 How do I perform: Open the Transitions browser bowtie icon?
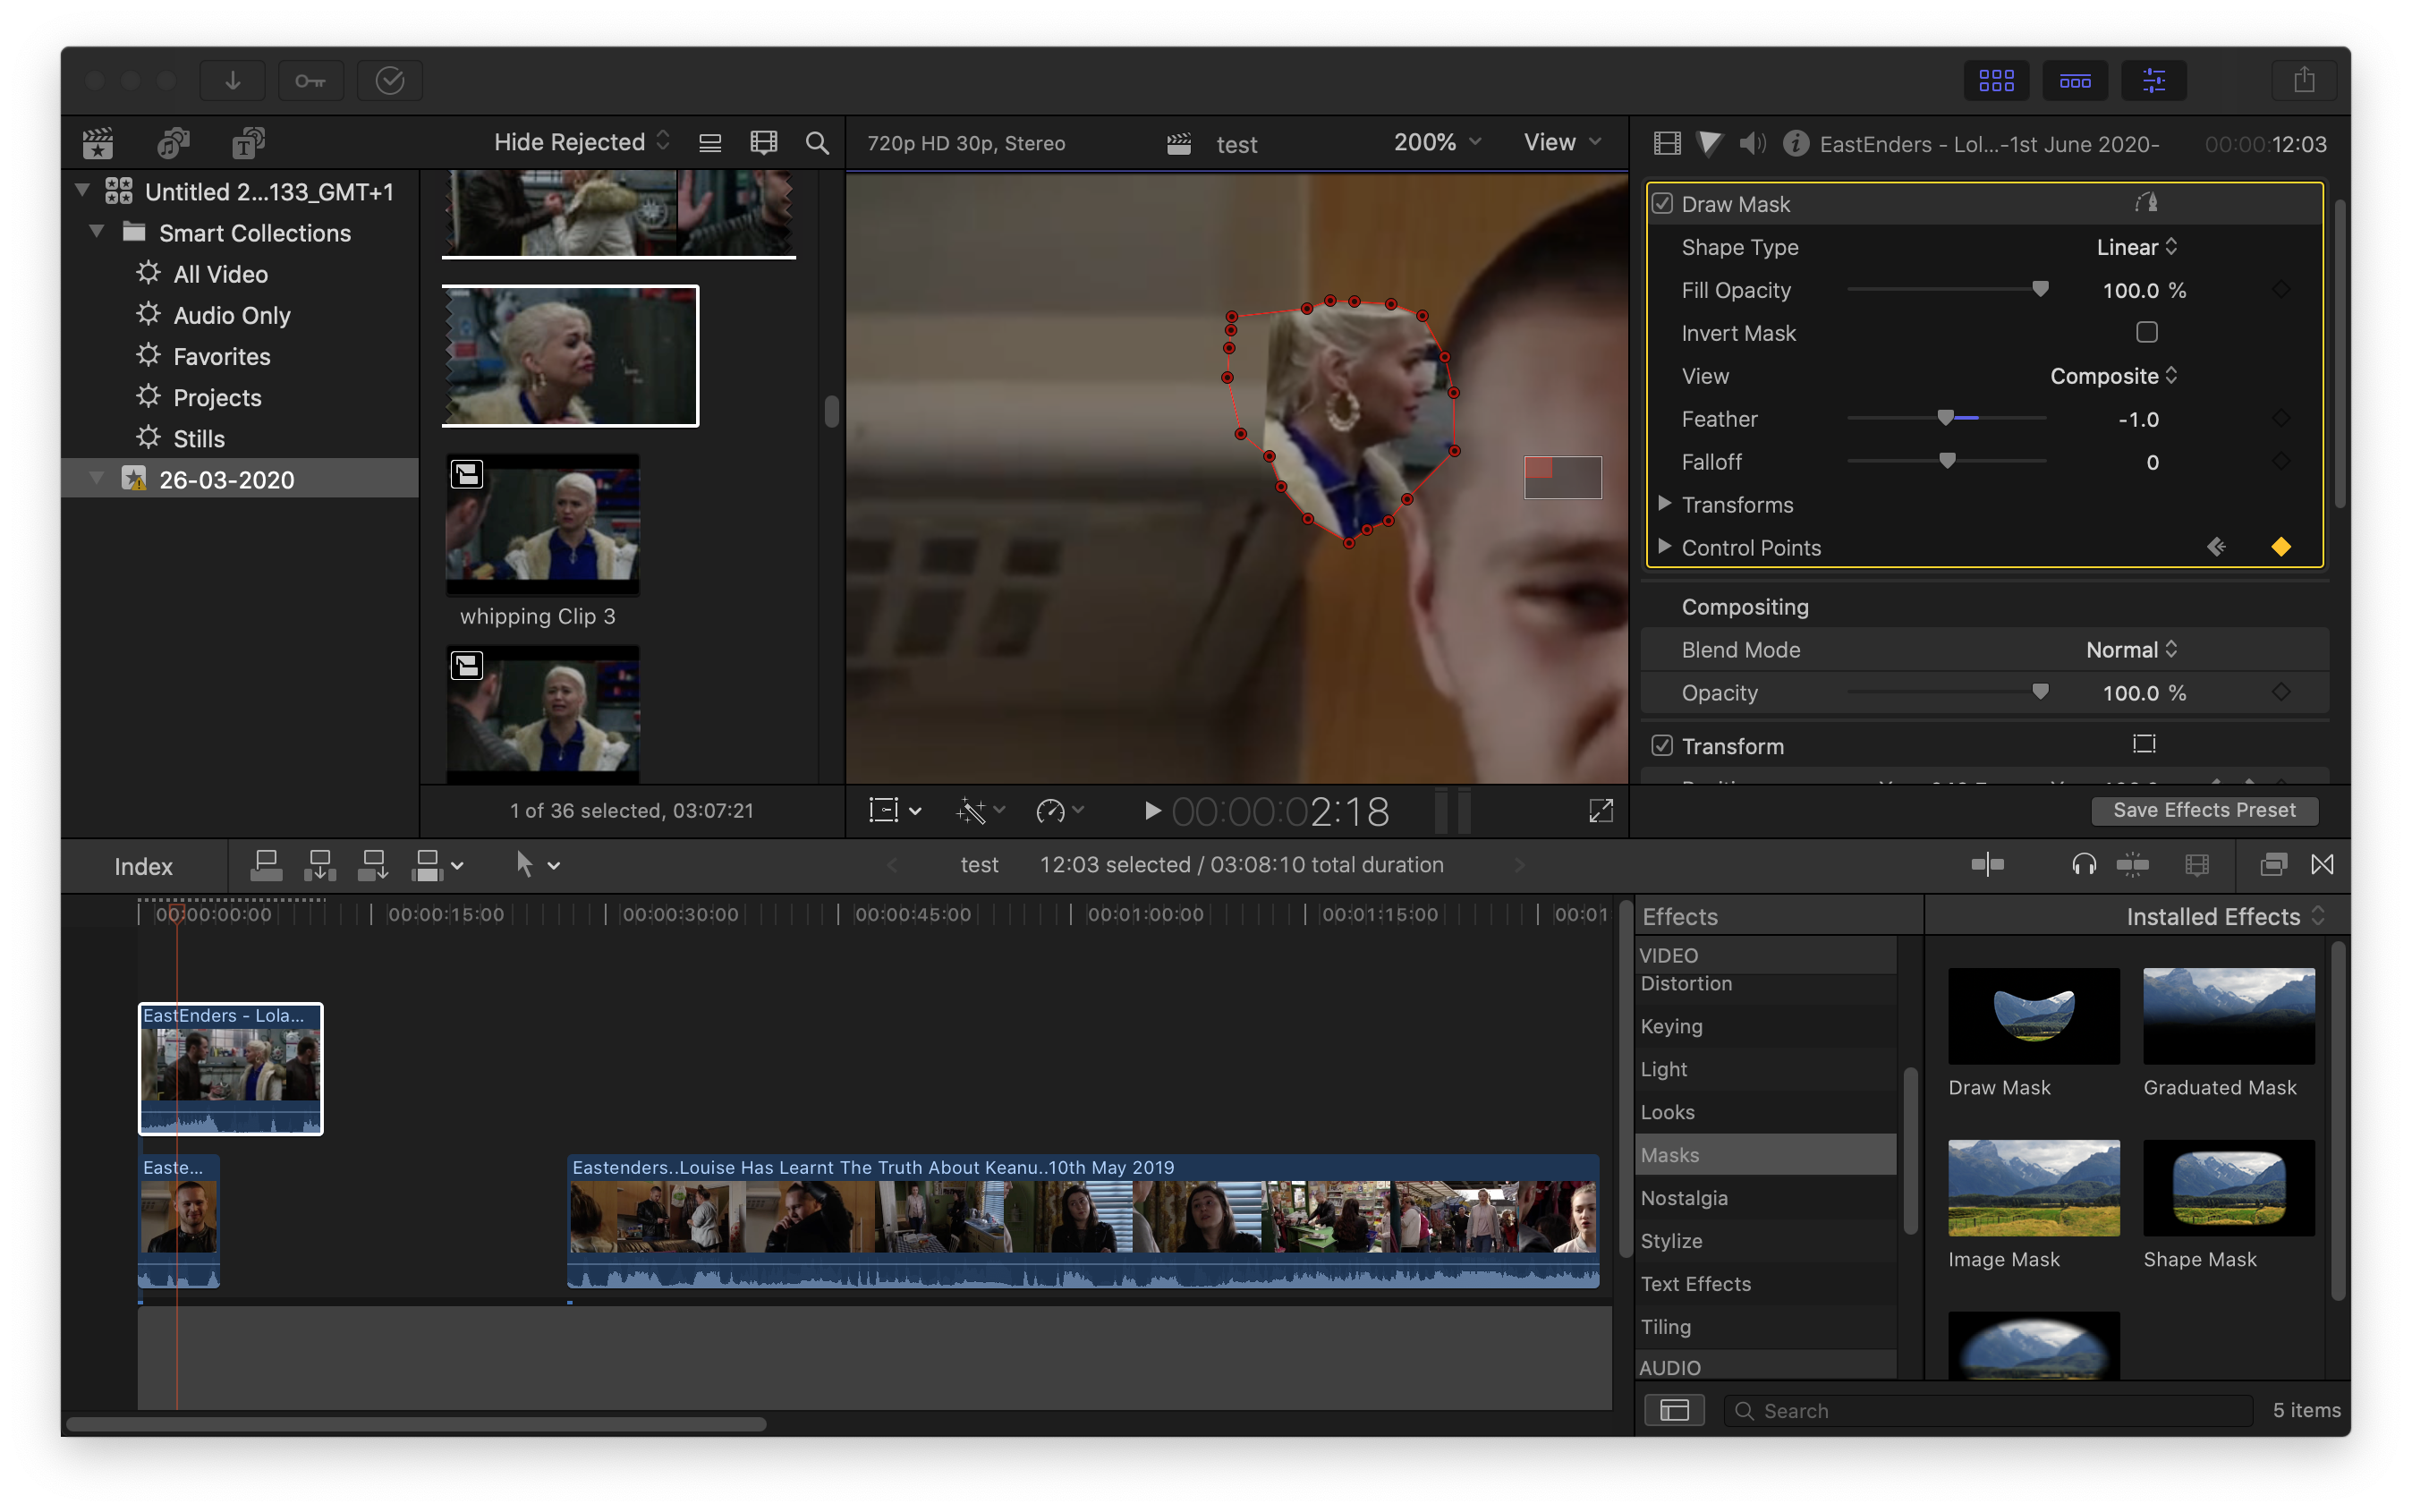tap(2322, 865)
